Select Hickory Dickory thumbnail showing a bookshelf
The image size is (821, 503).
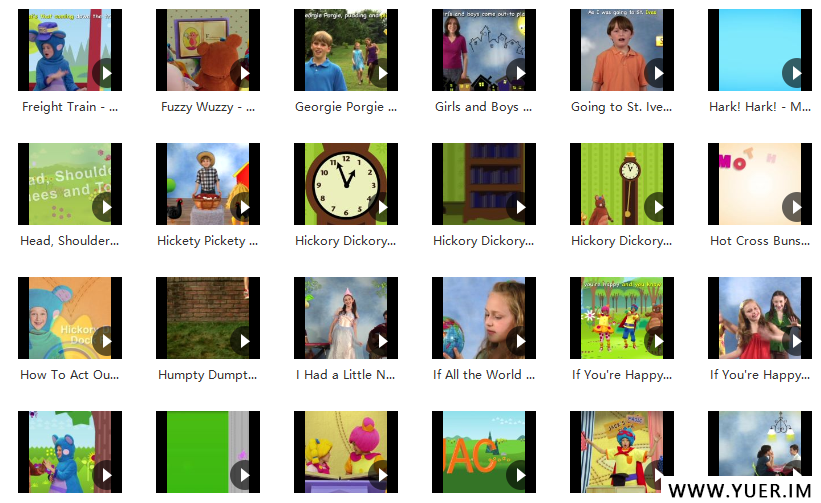click(x=476, y=184)
